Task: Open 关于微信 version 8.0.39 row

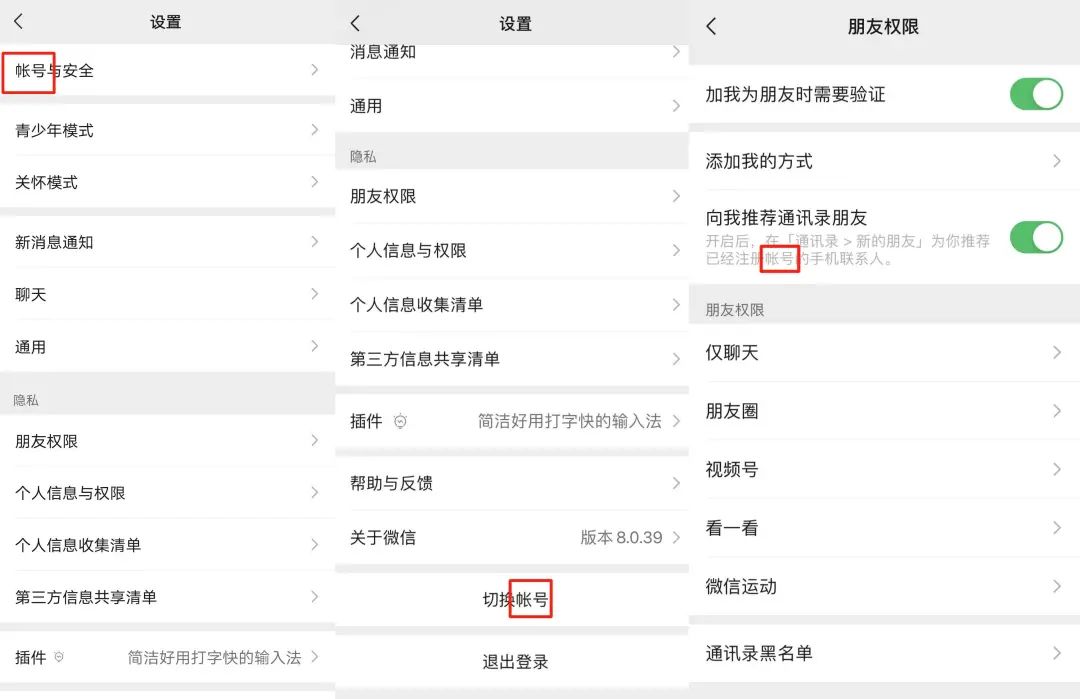Action: tap(512, 537)
